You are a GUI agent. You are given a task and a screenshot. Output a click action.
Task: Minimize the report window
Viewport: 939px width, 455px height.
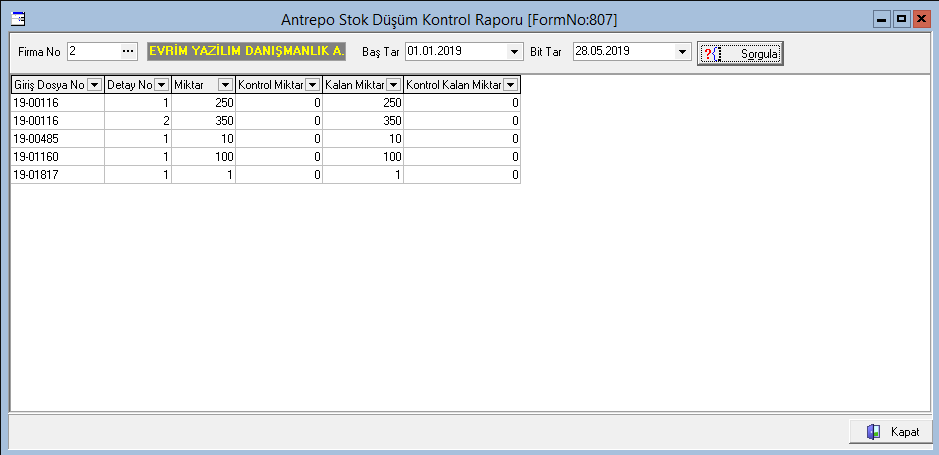point(882,20)
